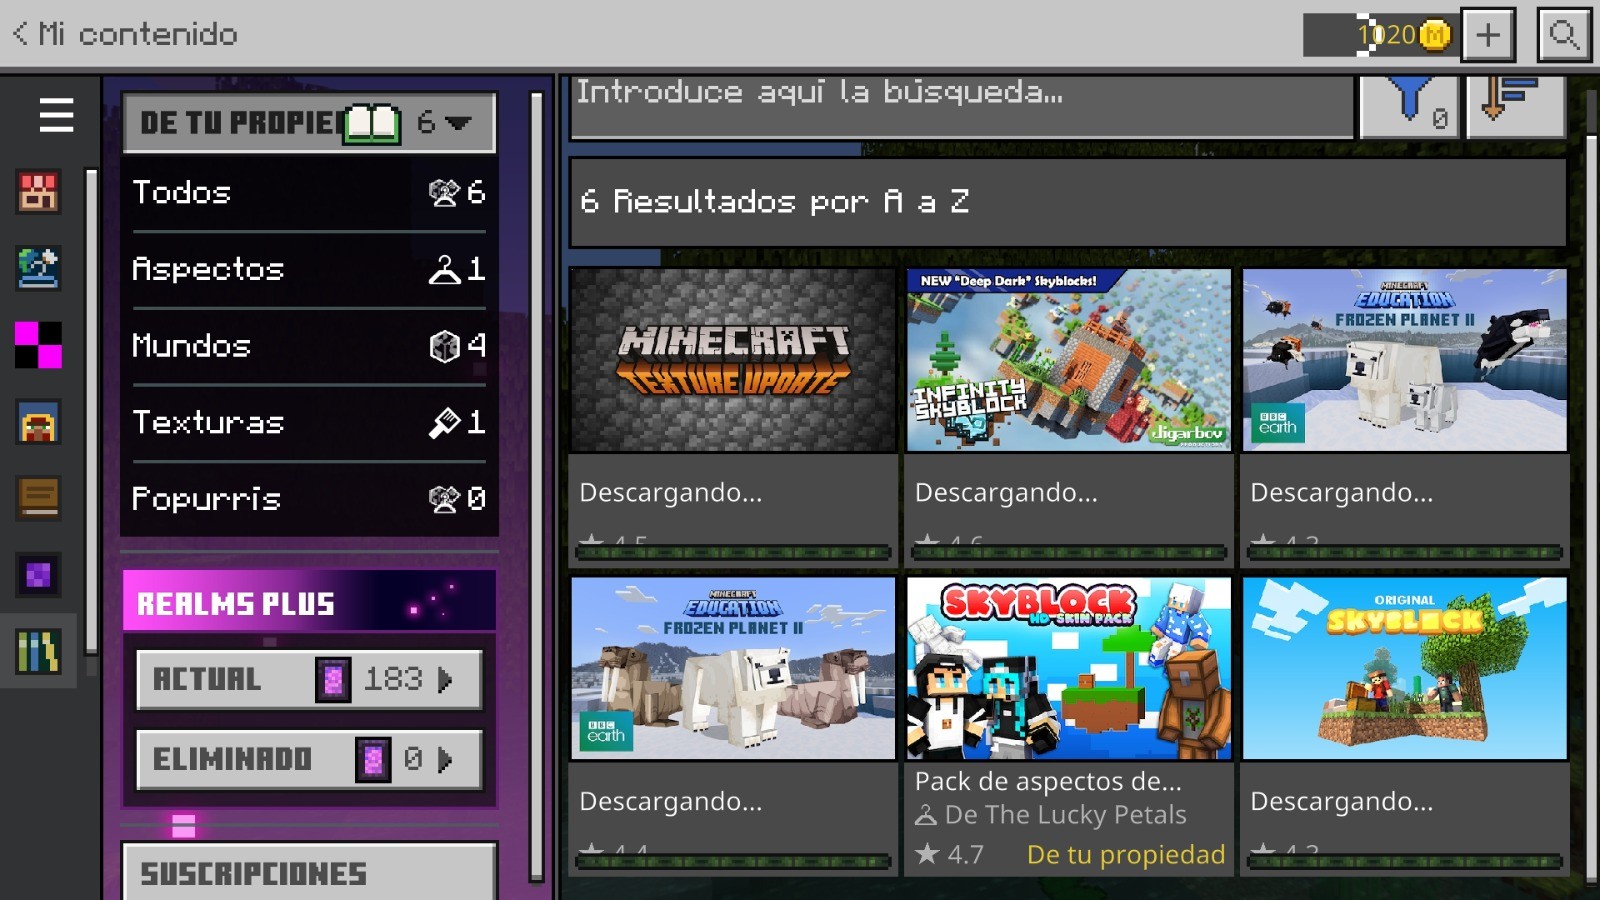Click the '6 Resultados por A a Z' header

point(1068,202)
